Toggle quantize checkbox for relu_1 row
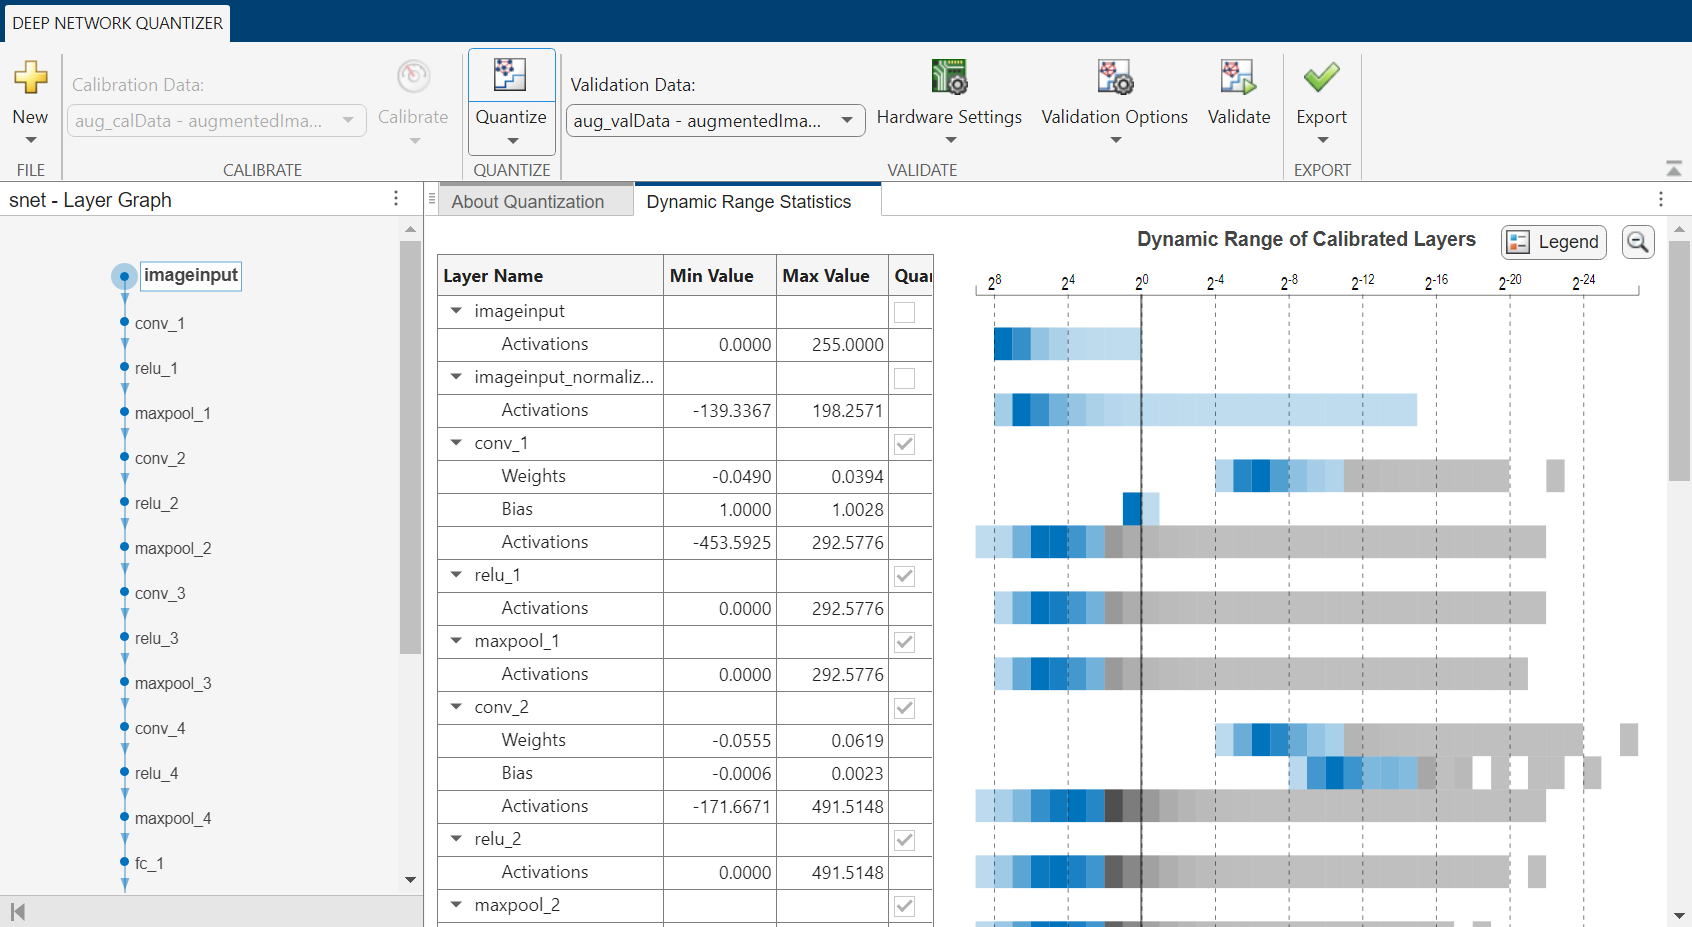The image size is (1692, 927). 904,576
